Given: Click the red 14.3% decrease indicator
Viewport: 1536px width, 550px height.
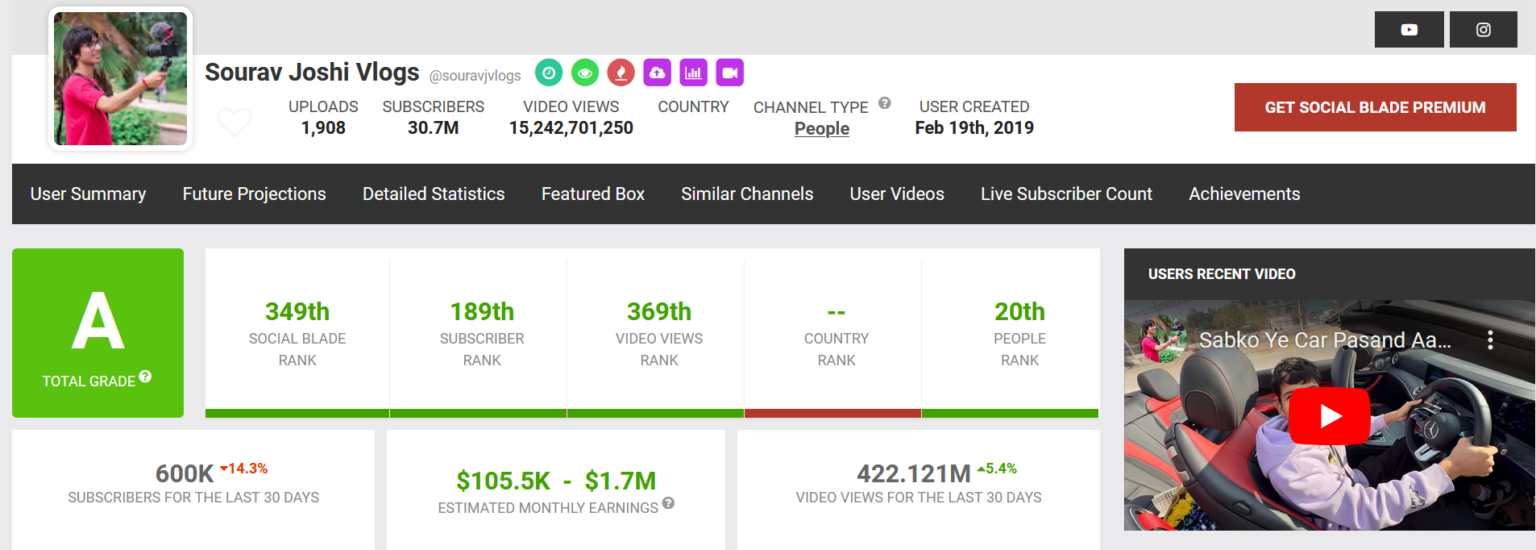Looking at the screenshot, I should pyautogui.click(x=243, y=468).
